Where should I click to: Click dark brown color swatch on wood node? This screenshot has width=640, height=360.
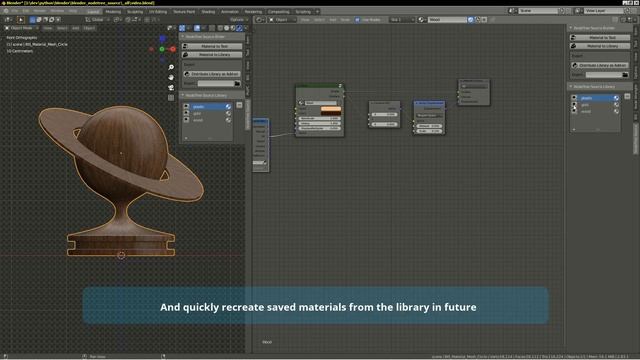[x=331, y=113]
